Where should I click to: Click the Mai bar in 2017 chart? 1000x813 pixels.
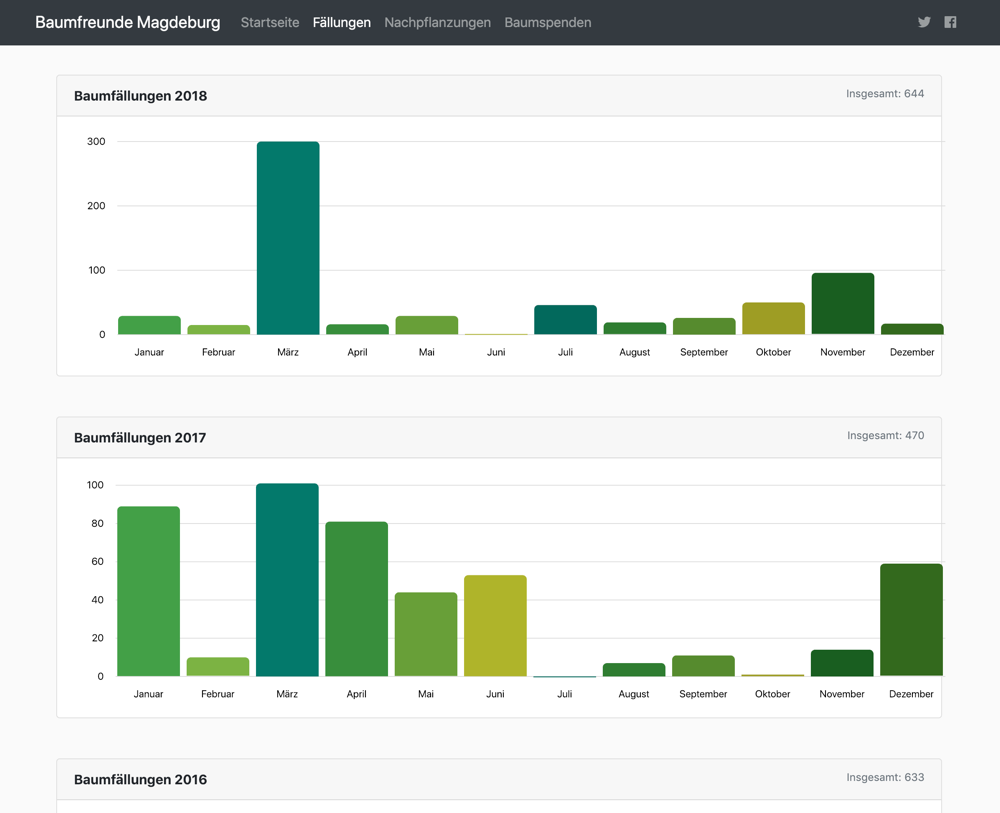[426, 634]
